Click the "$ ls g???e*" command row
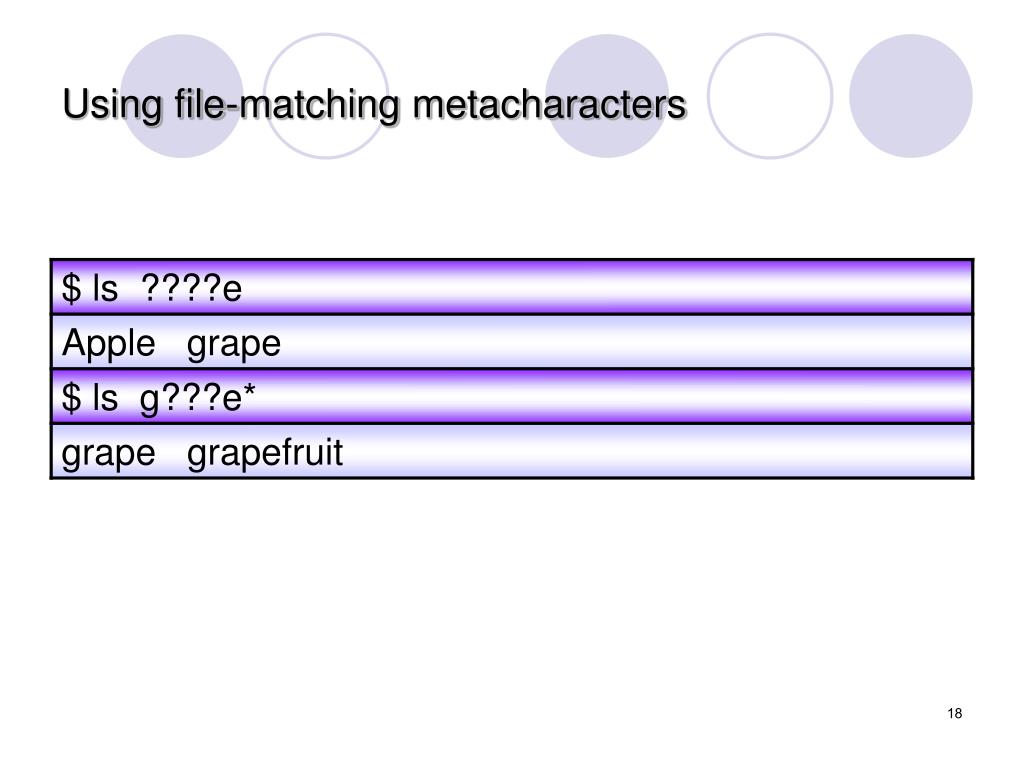The height and width of the screenshot is (768, 1024). click(512, 397)
